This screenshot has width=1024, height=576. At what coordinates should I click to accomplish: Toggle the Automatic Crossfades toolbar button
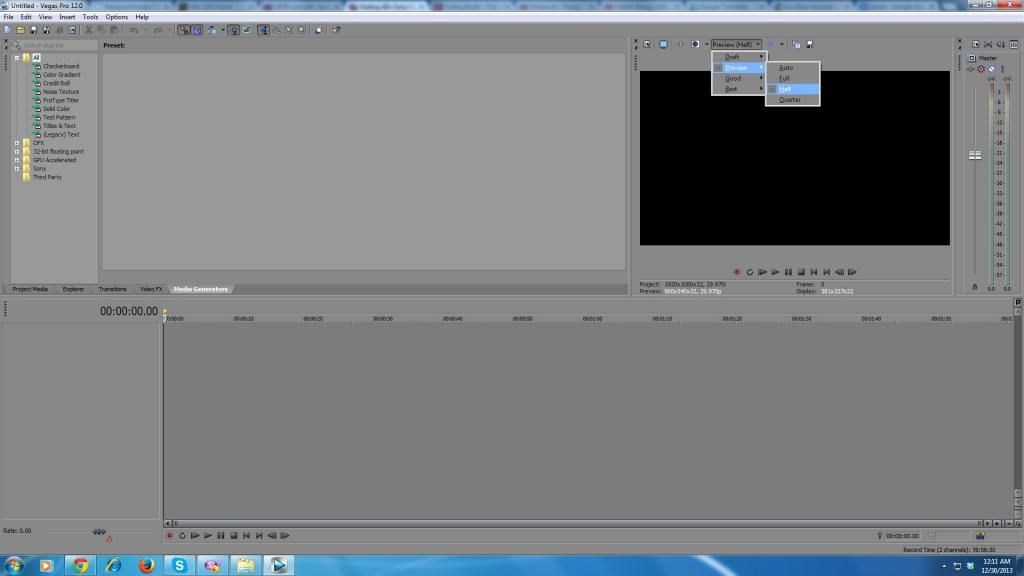point(197,30)
